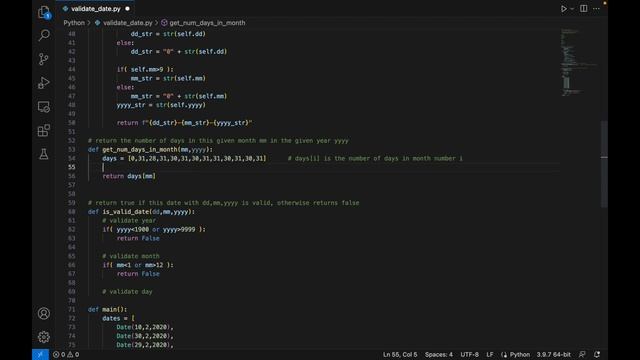Viewport: 640px width, 360px height.
Task: Open the remote window indicator in status bar
Action: coord(40,354)
